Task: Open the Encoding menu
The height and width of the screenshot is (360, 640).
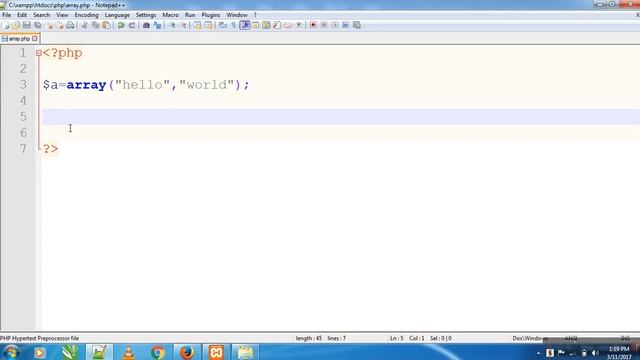Action: [x=87, y=15]
